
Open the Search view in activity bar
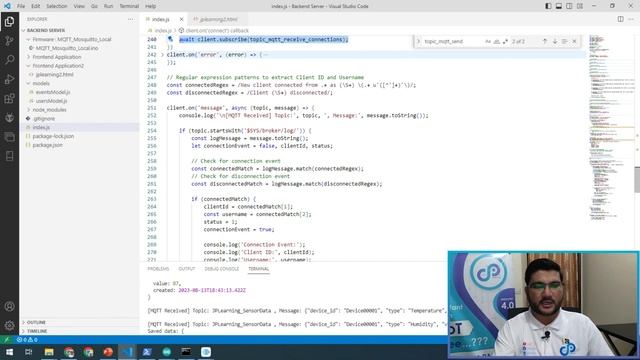point(9,60)
